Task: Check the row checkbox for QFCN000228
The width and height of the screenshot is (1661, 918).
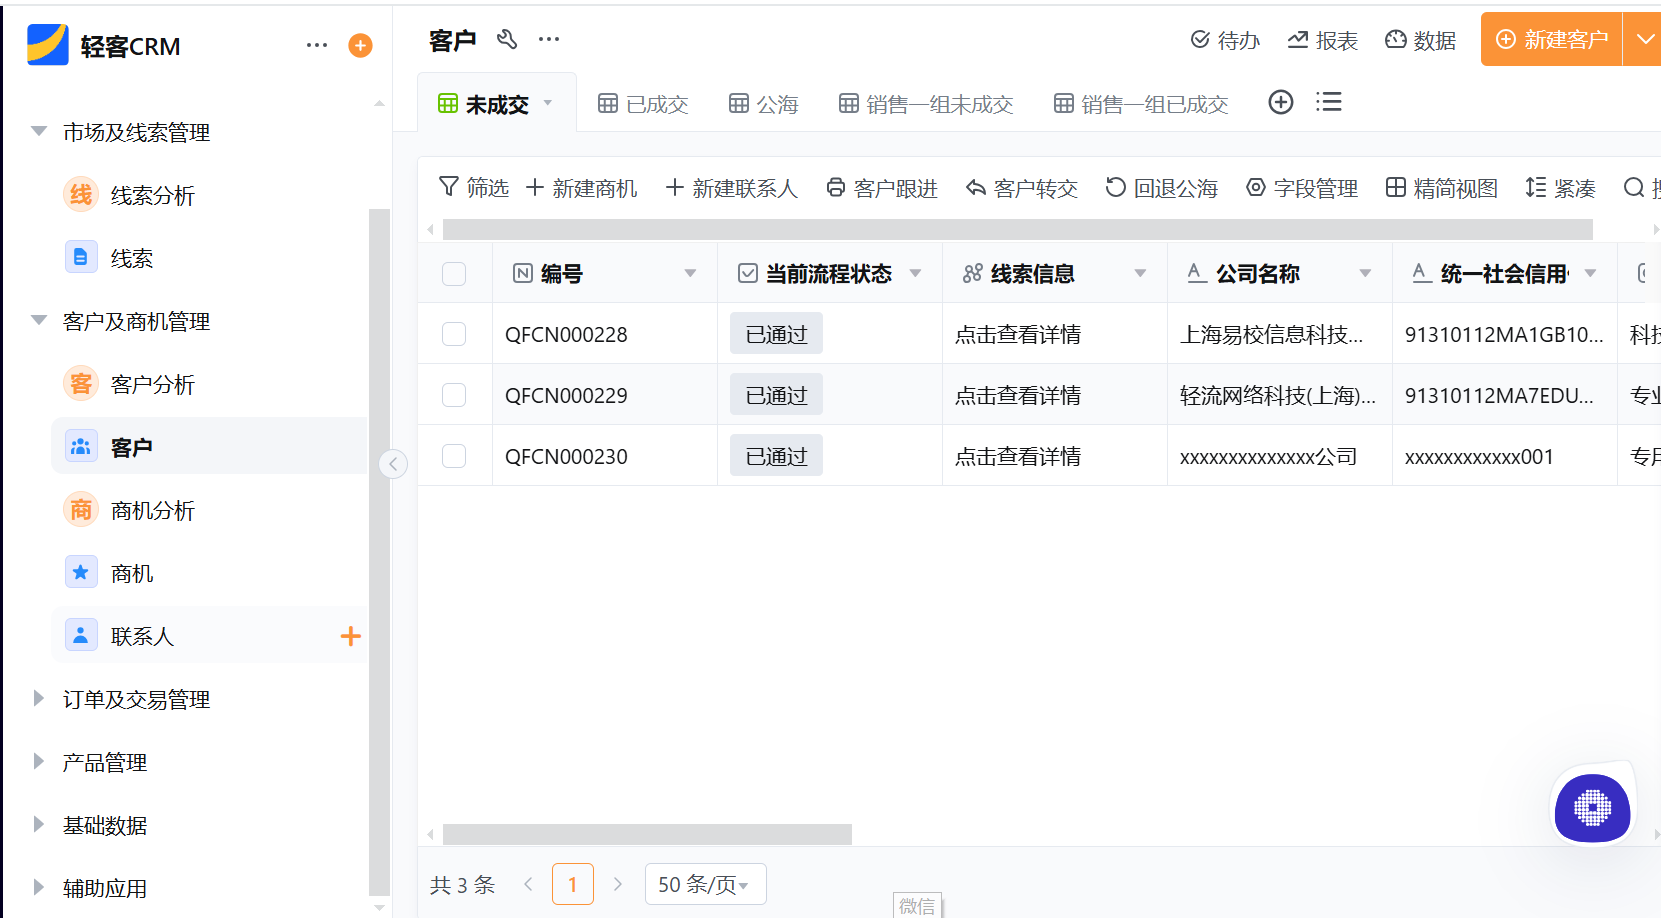Action: pyautogui.click(x=455, y=333)
